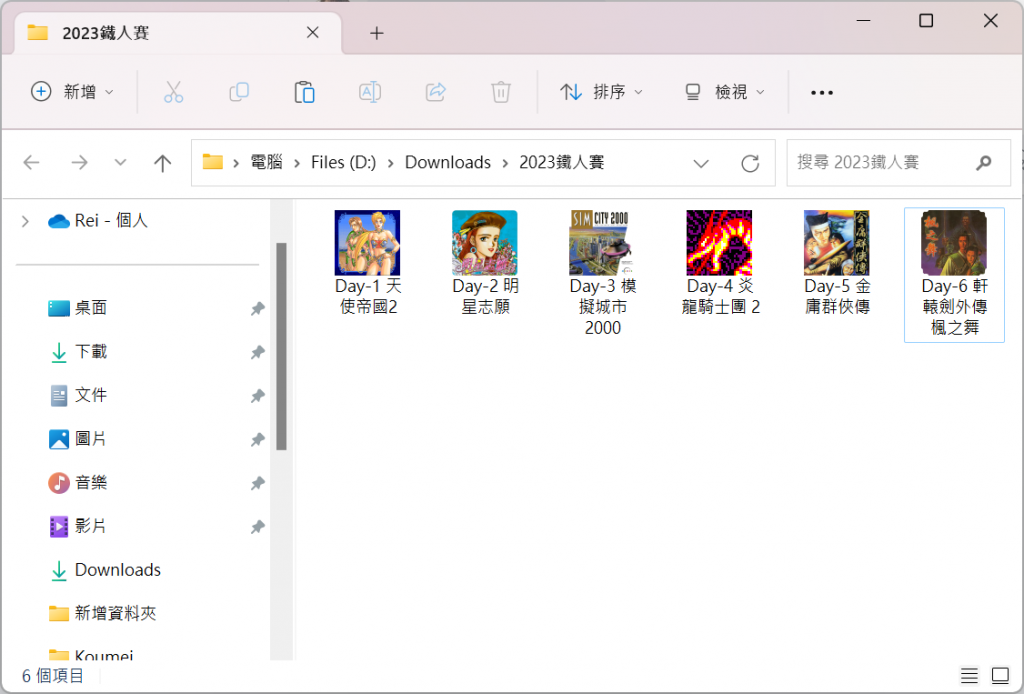Unpin 音樂 using its pin icon

[258, 483]
